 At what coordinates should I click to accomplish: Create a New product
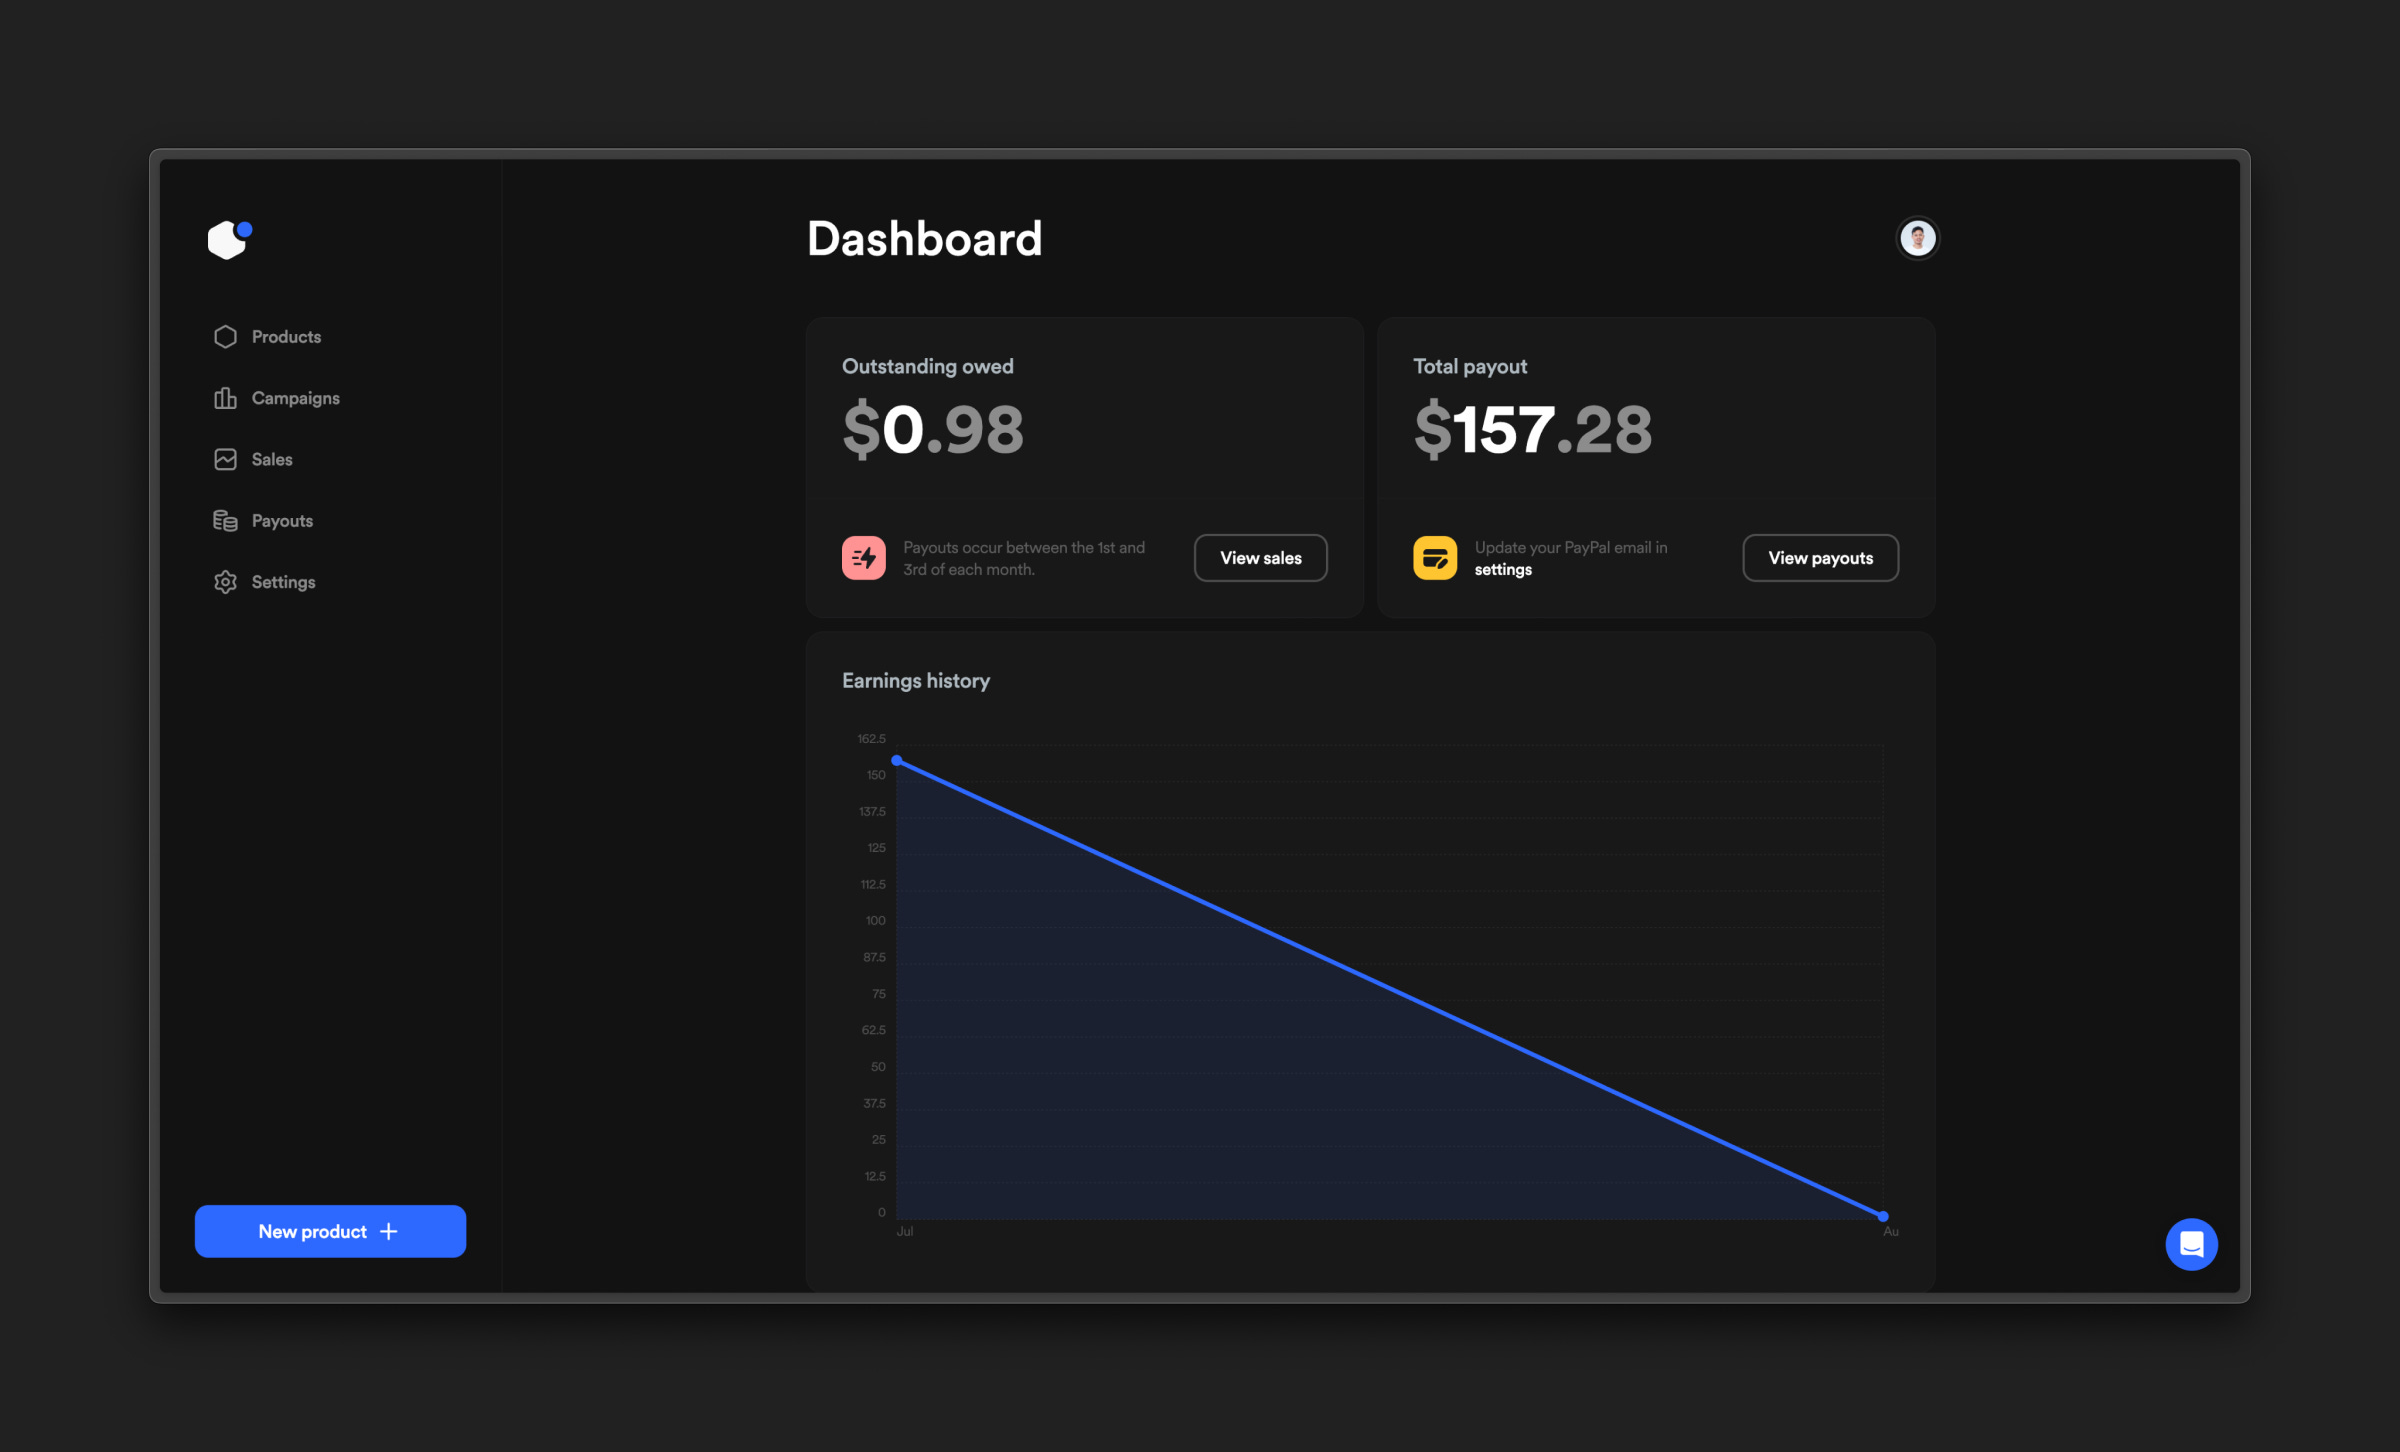330,1231
